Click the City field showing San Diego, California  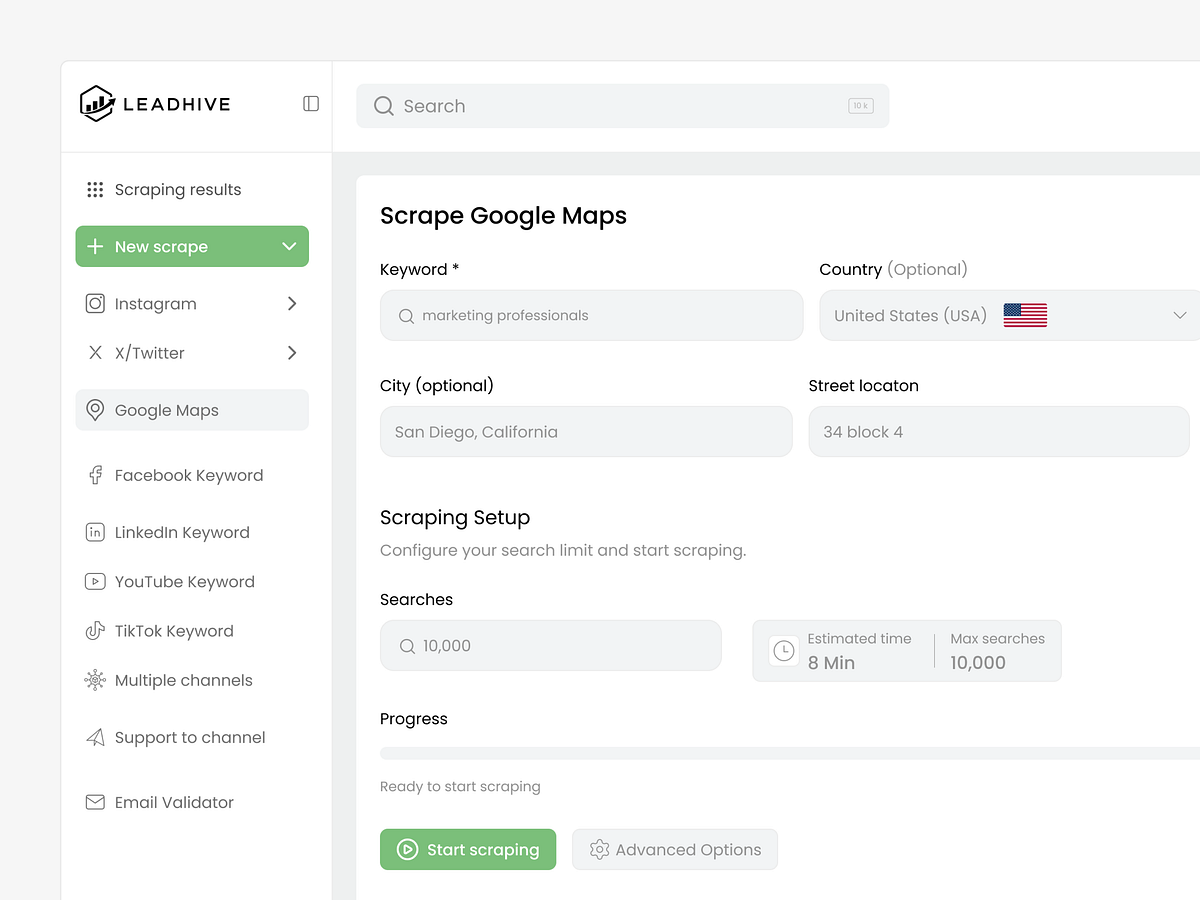pos(586,432)
